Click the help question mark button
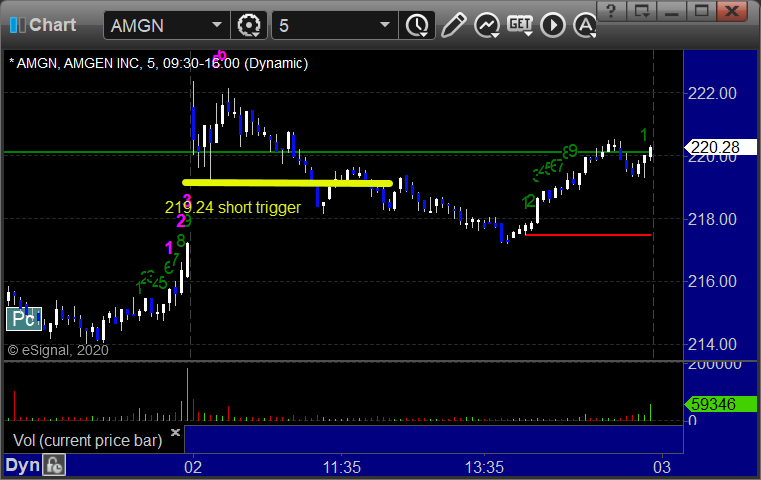 click(x=612, y=11)
